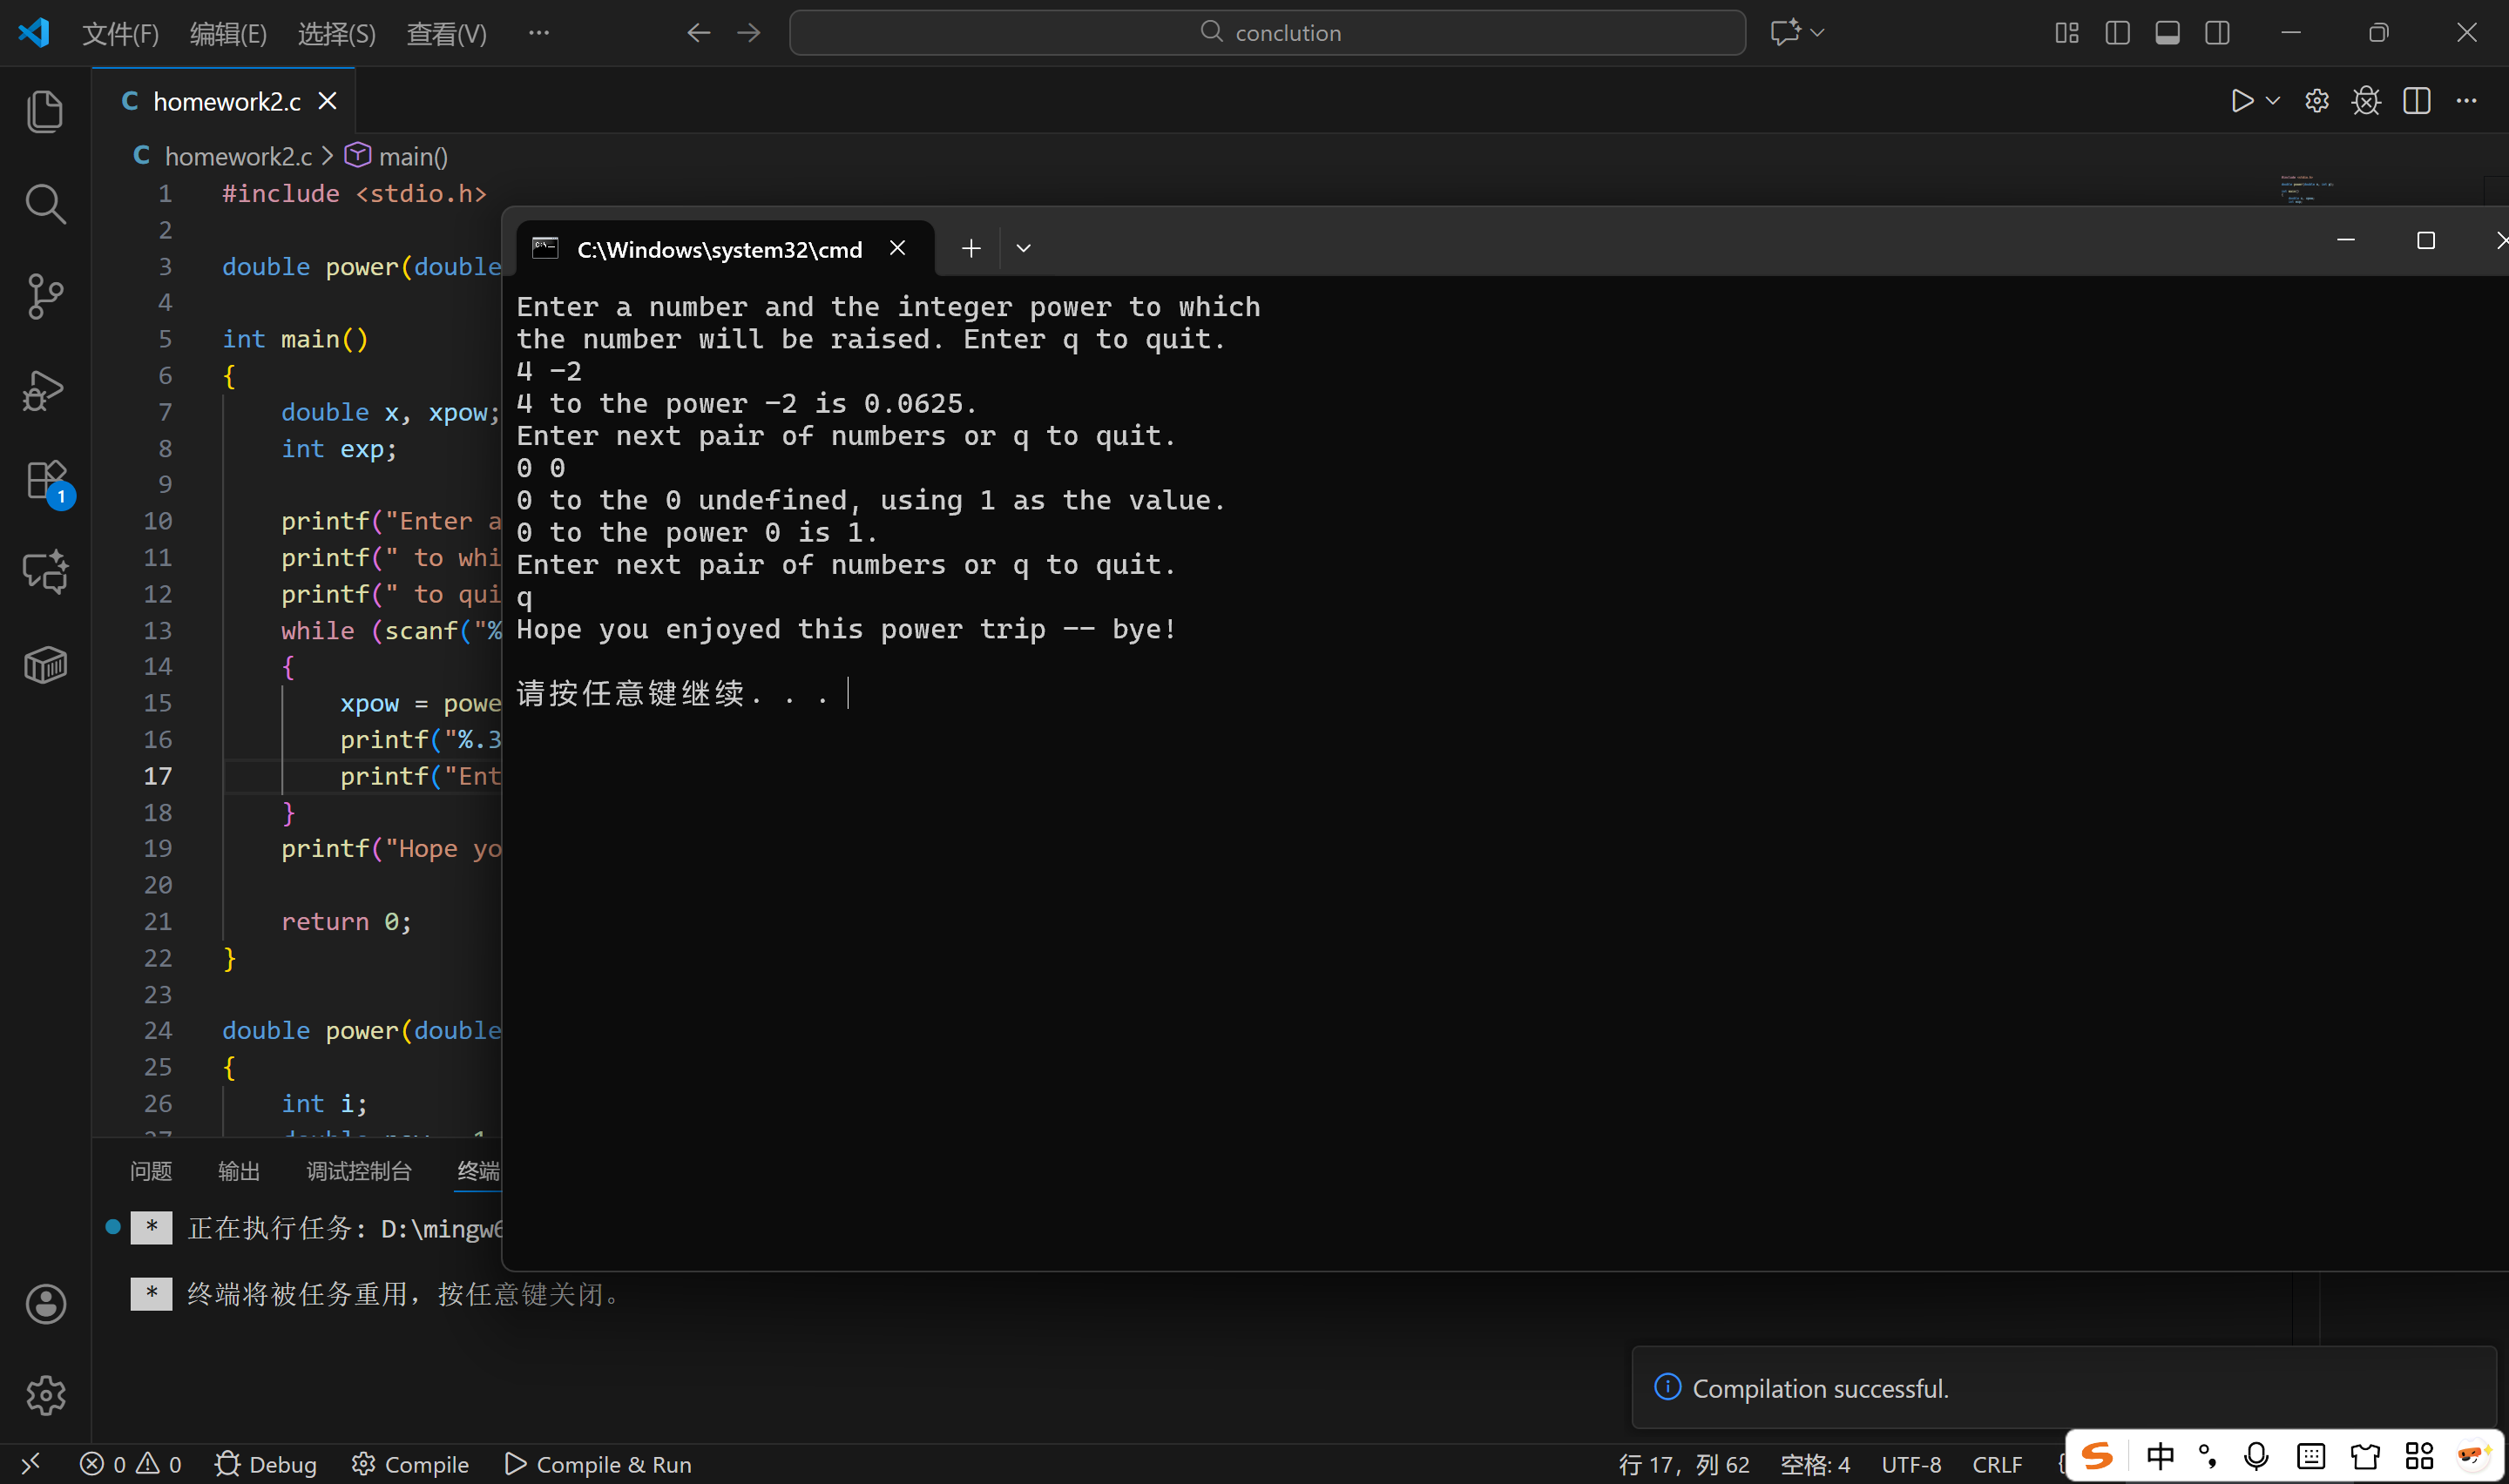2509x1484 pixels.
Task: Open the Manage gear at sidebar bottom
Action: pos(45,1394)
